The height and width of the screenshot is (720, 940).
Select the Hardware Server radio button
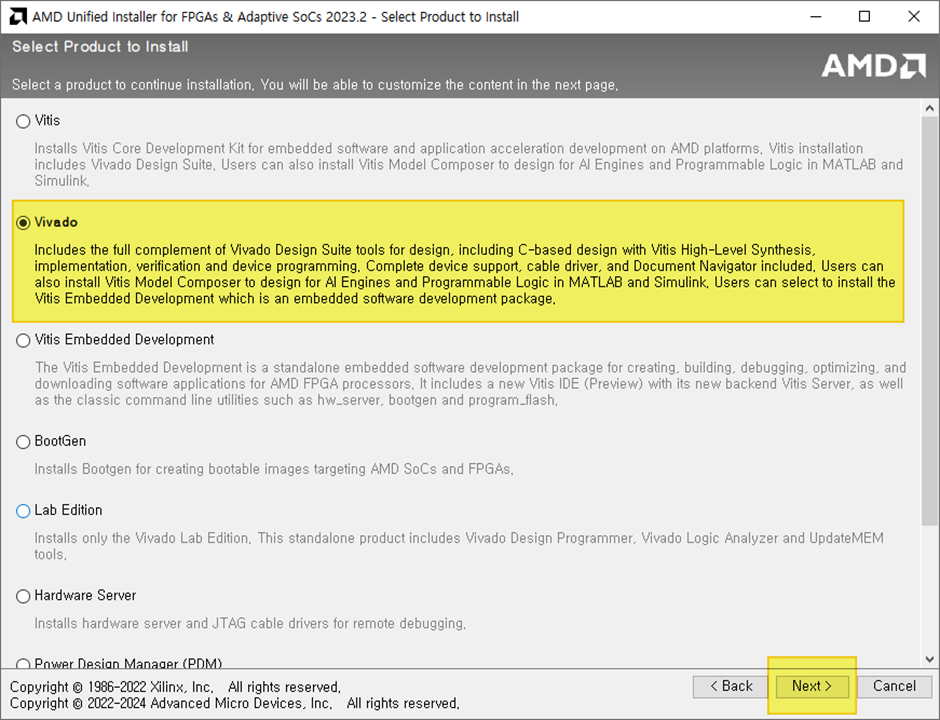point(23,596)
